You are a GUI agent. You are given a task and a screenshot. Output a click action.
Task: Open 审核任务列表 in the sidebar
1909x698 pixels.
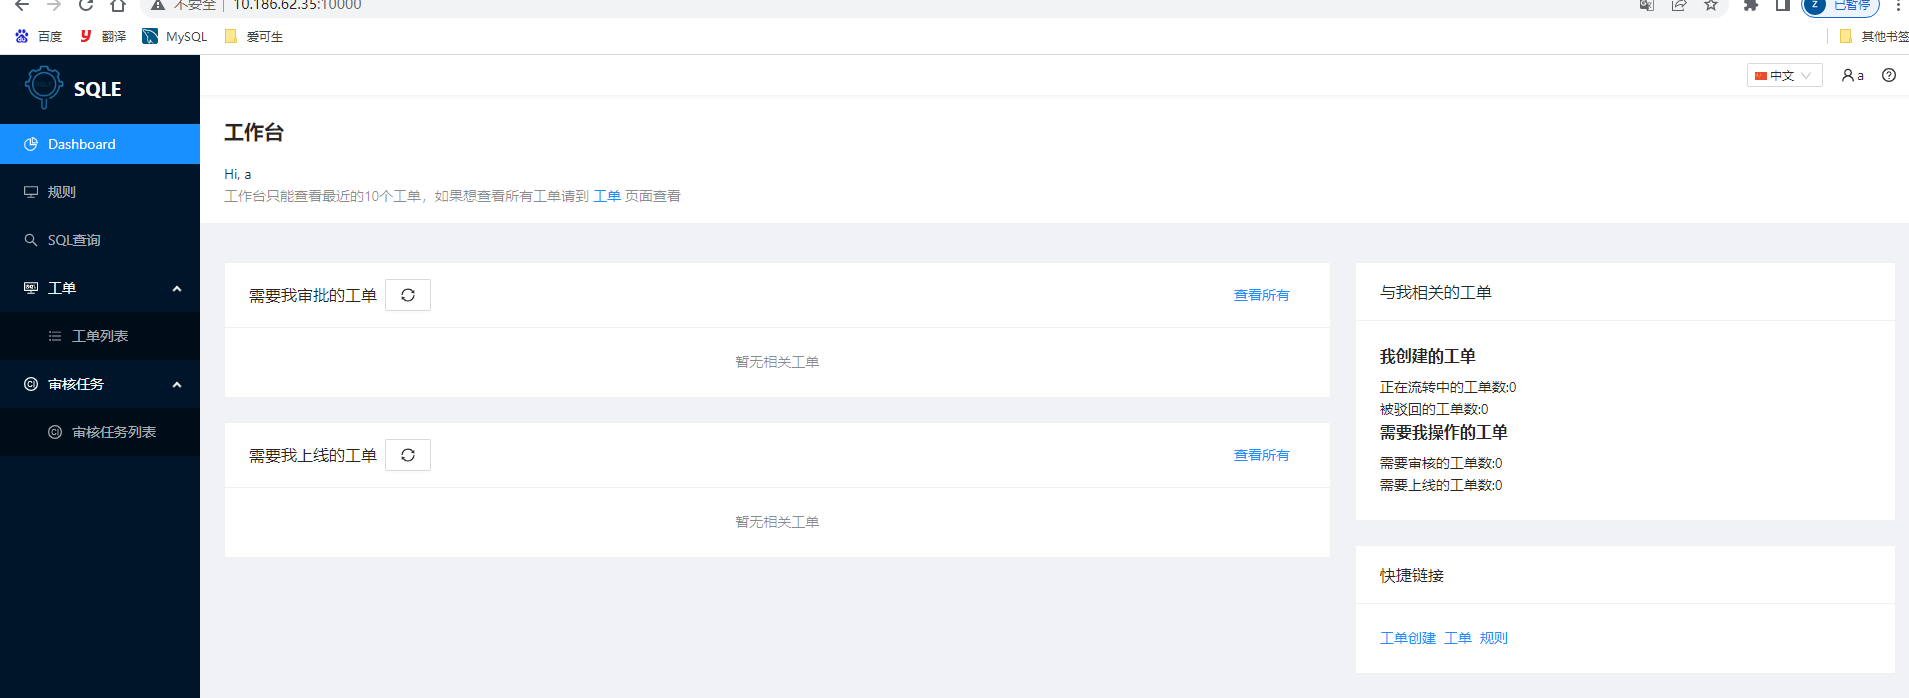(x=100, y=432)
